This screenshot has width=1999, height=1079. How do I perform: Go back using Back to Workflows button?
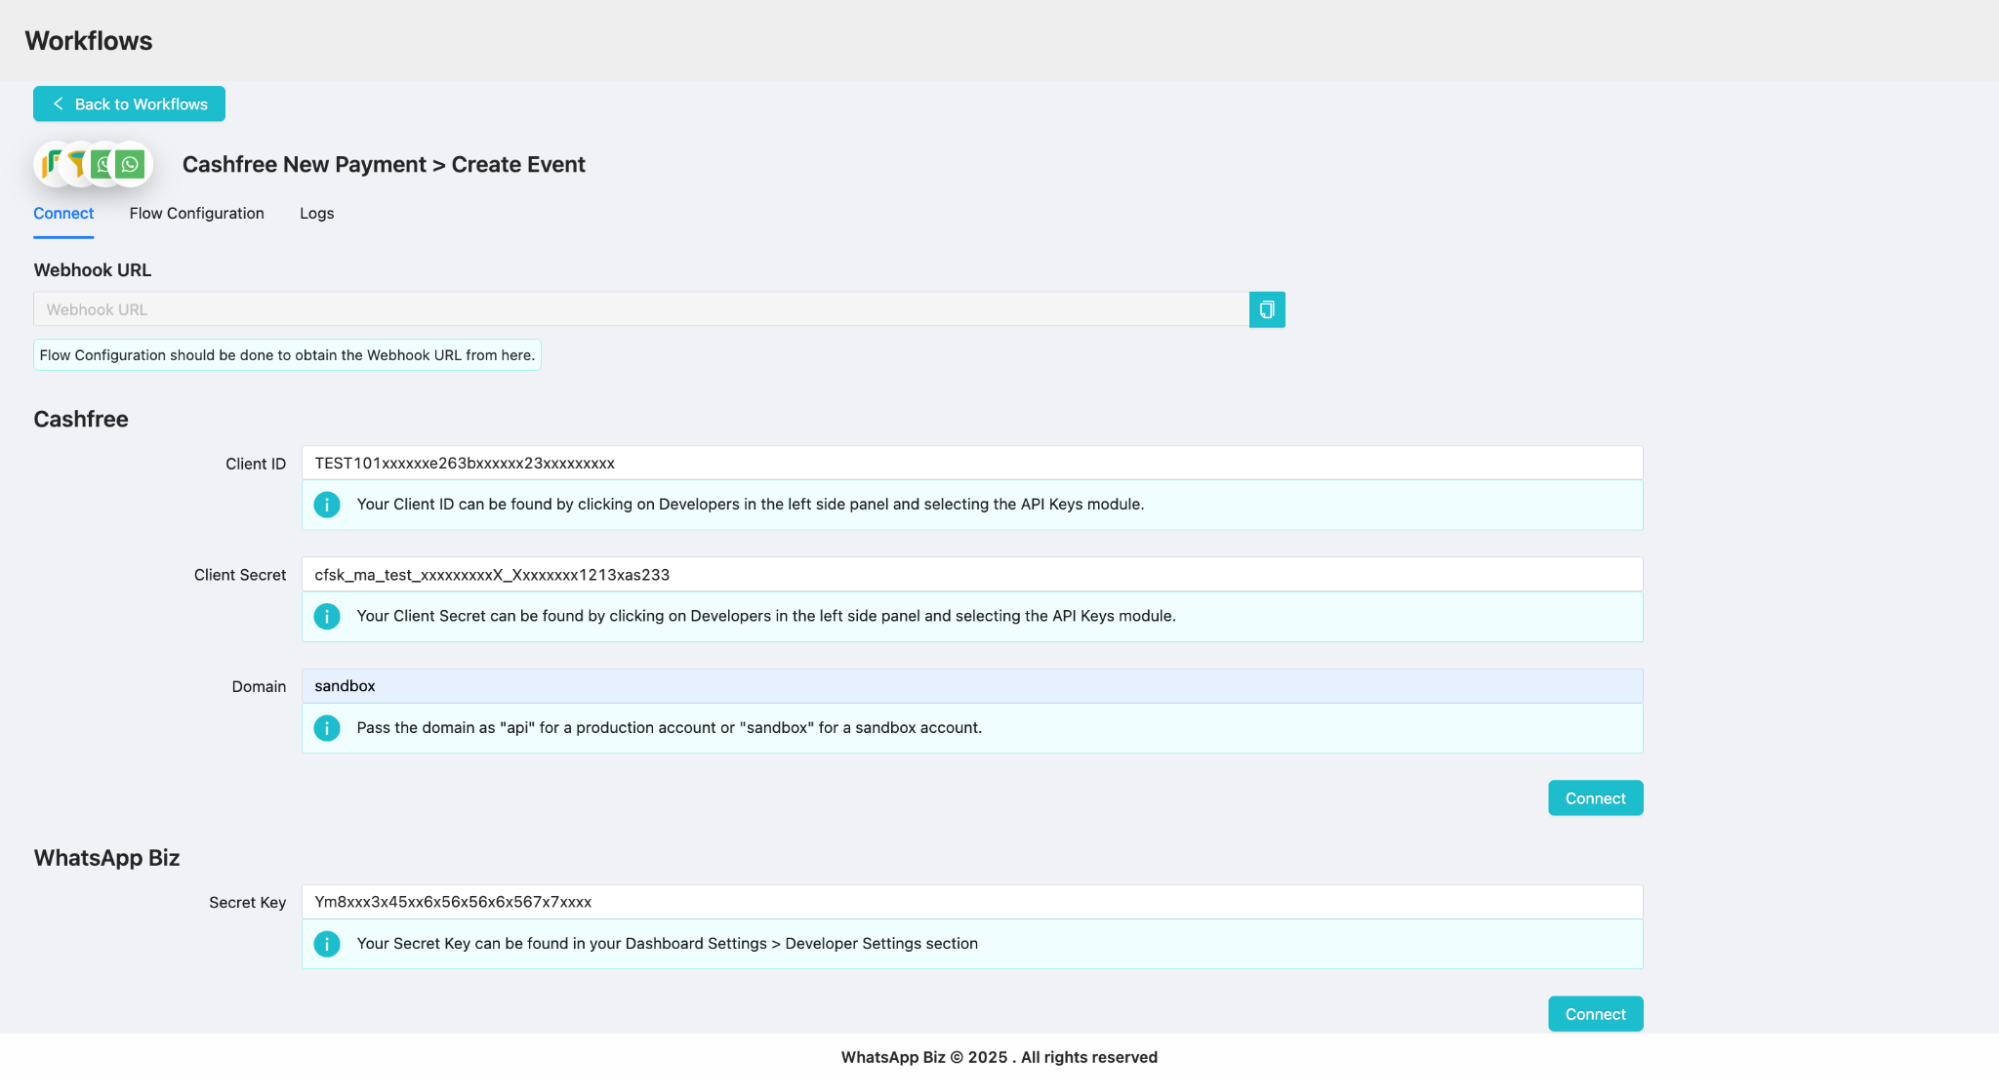[x=129, y=104]
